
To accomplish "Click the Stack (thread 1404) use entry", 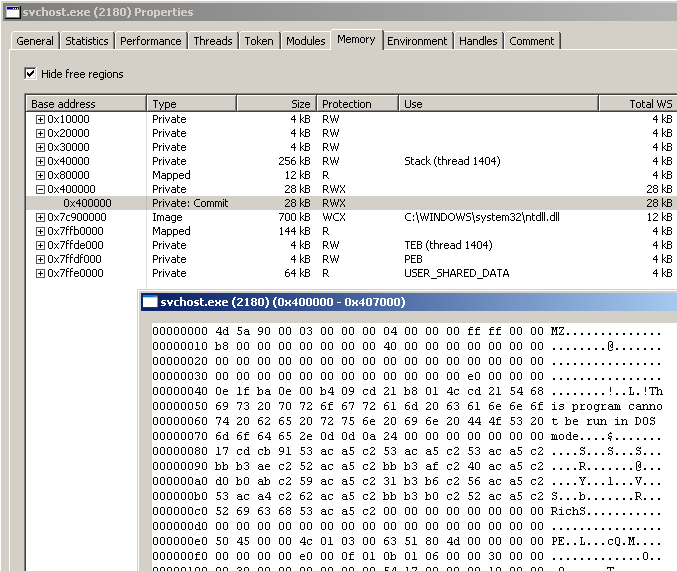I will click(x=452, y=161).
